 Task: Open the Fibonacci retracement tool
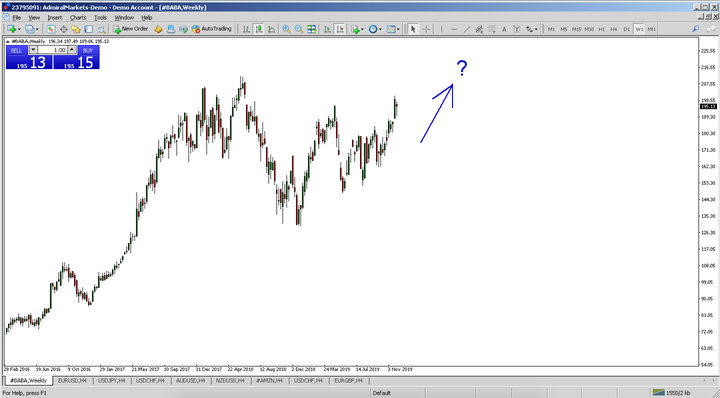[x=491, y=29]
